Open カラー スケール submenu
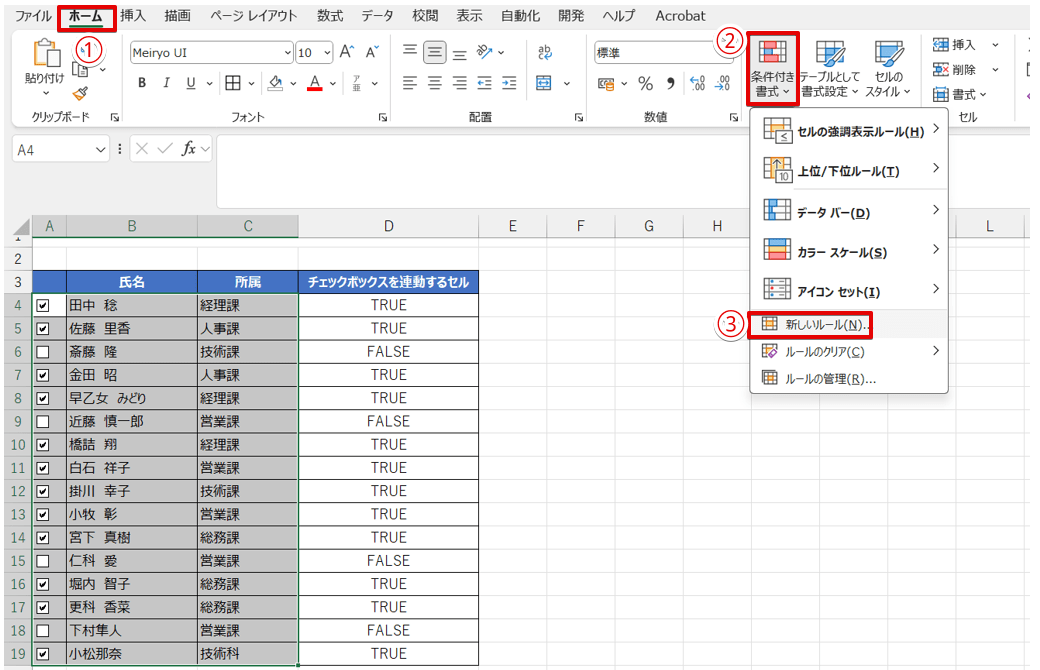This screenshot has width=1040, height=670. point(848,251)
